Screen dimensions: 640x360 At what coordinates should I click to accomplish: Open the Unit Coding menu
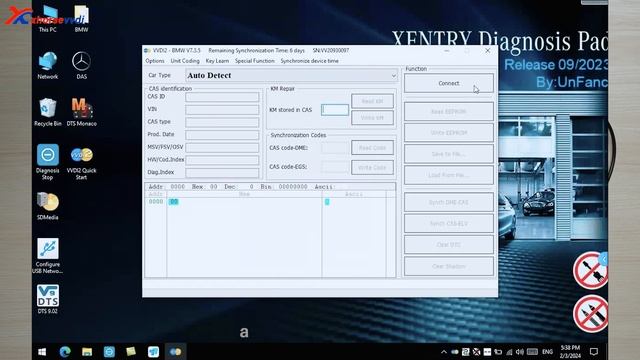click(185, 61)
